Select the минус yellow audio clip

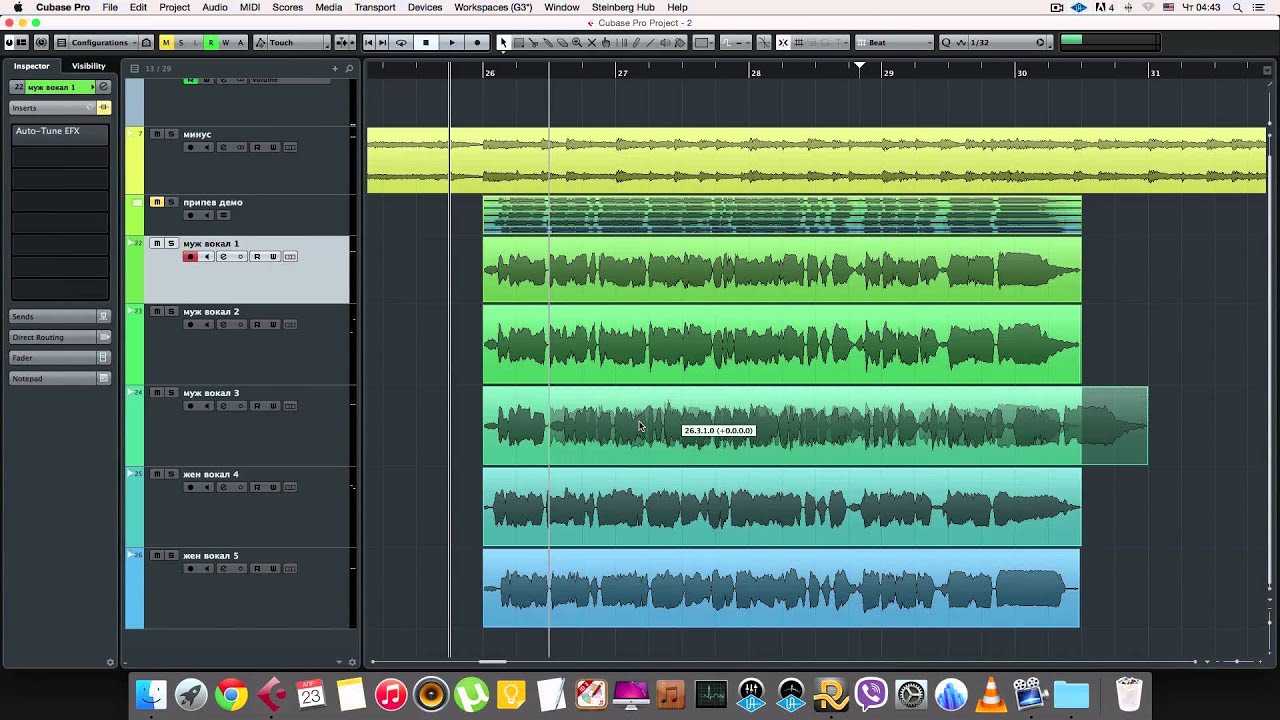click(x=816, y=160)
